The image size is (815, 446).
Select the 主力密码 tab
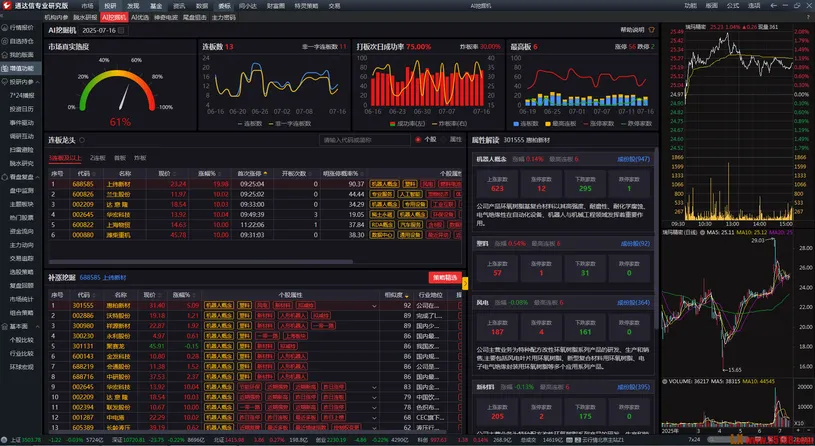coord(224,17)
